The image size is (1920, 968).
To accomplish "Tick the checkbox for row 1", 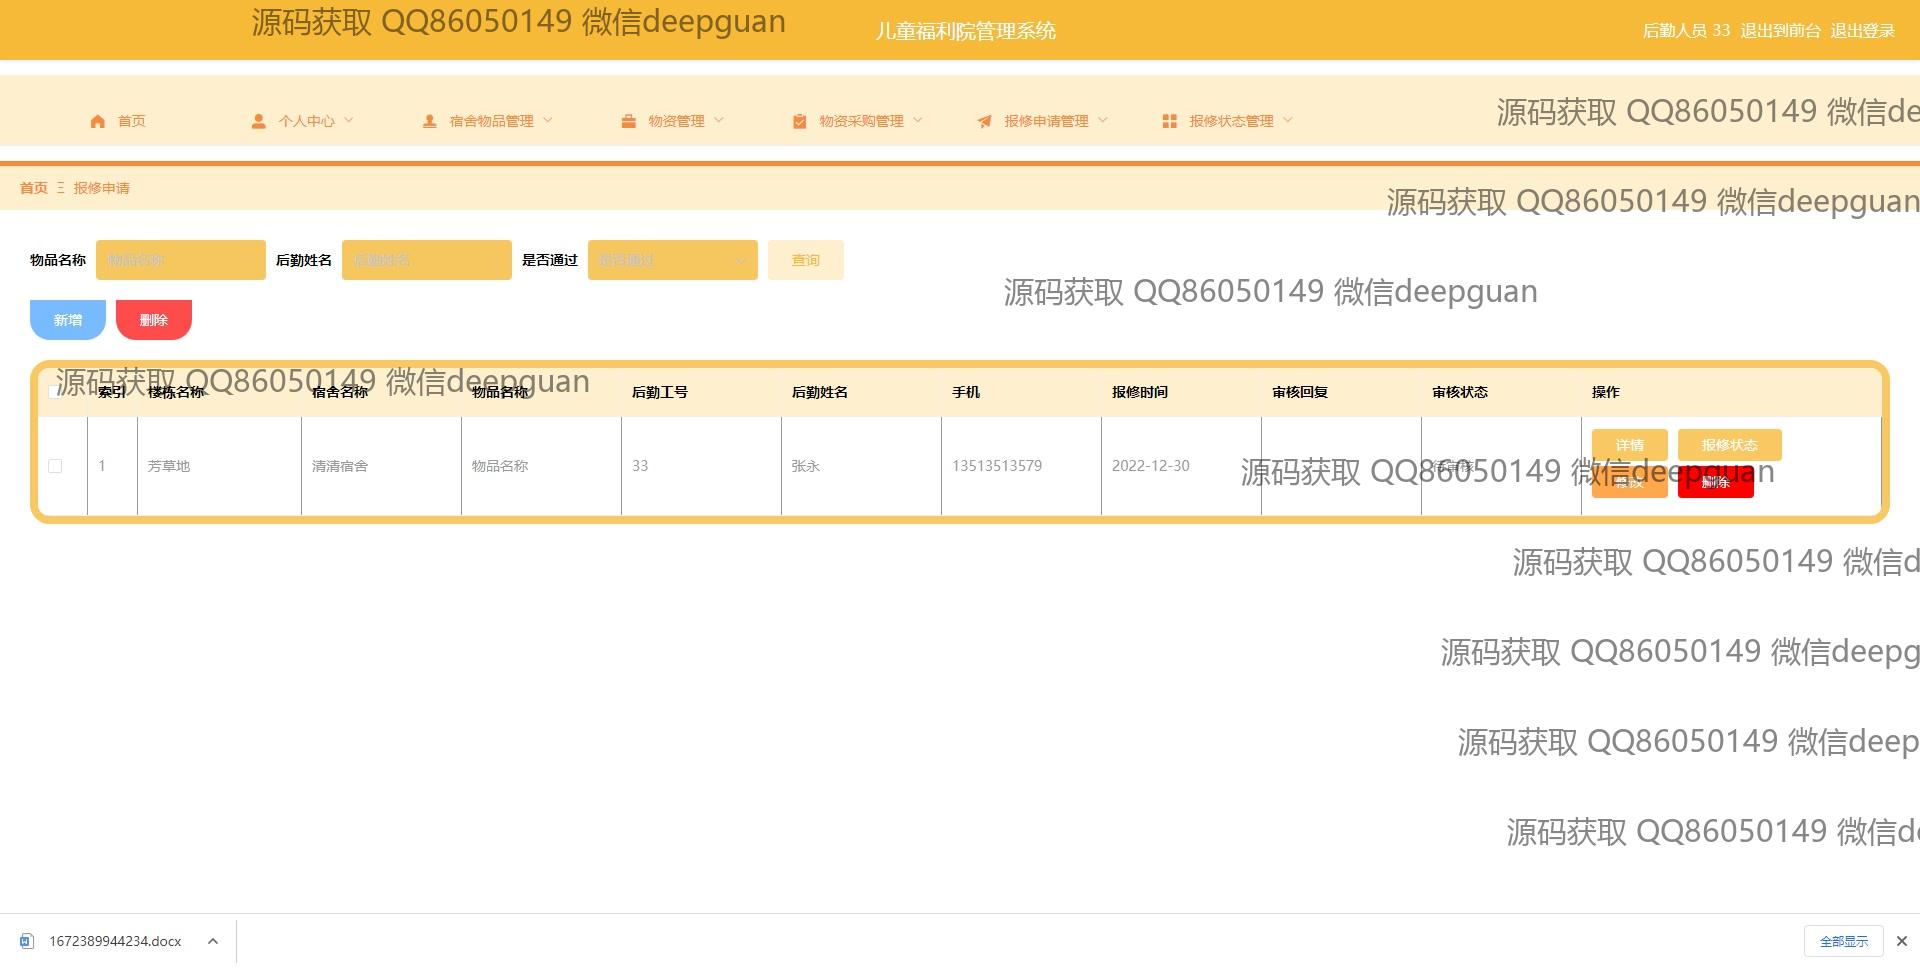I will [55, 466].
